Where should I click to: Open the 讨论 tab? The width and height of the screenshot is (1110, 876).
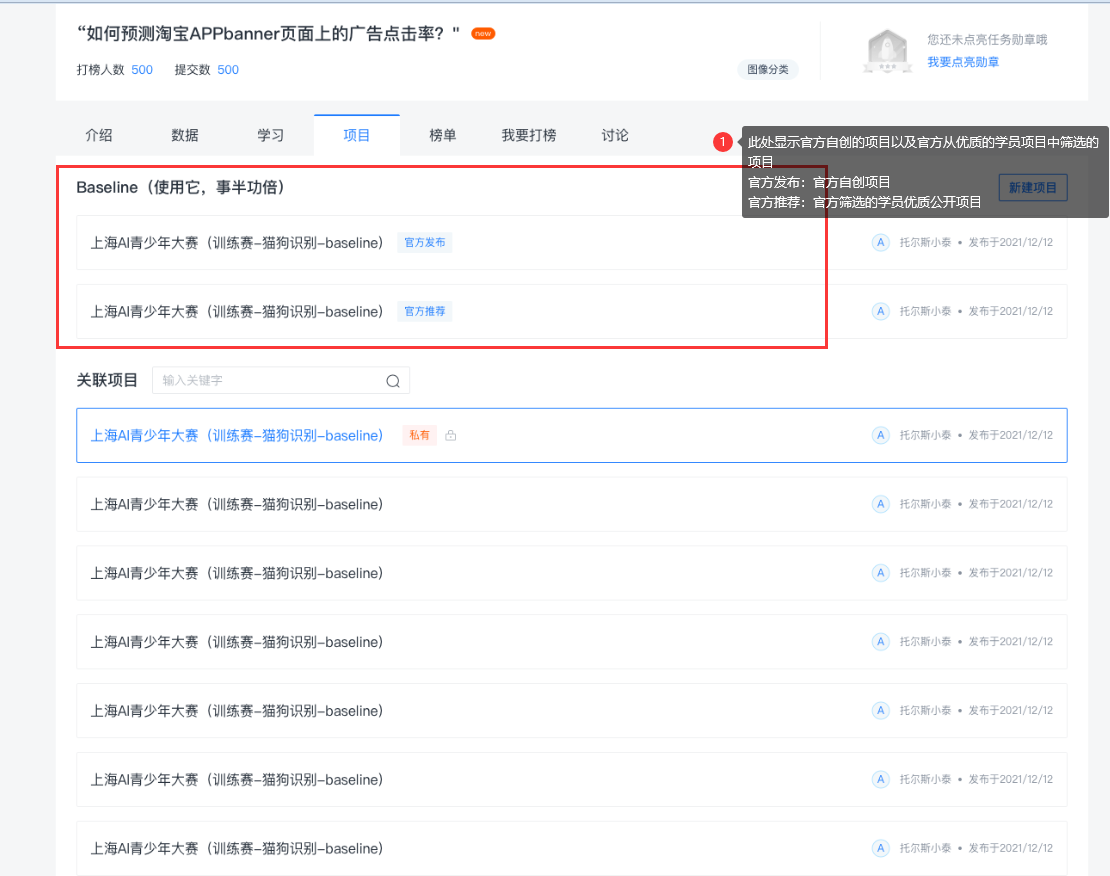point(614,135)
